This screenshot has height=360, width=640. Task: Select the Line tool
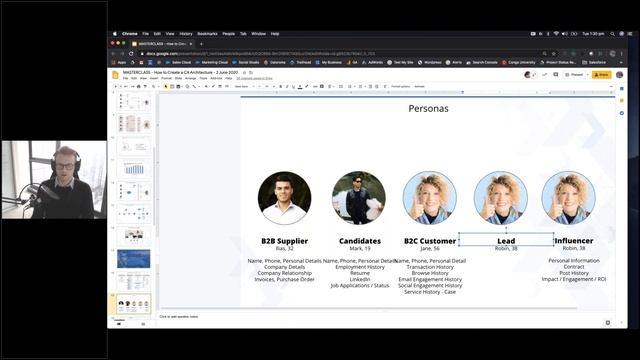[x=194, y=87]
